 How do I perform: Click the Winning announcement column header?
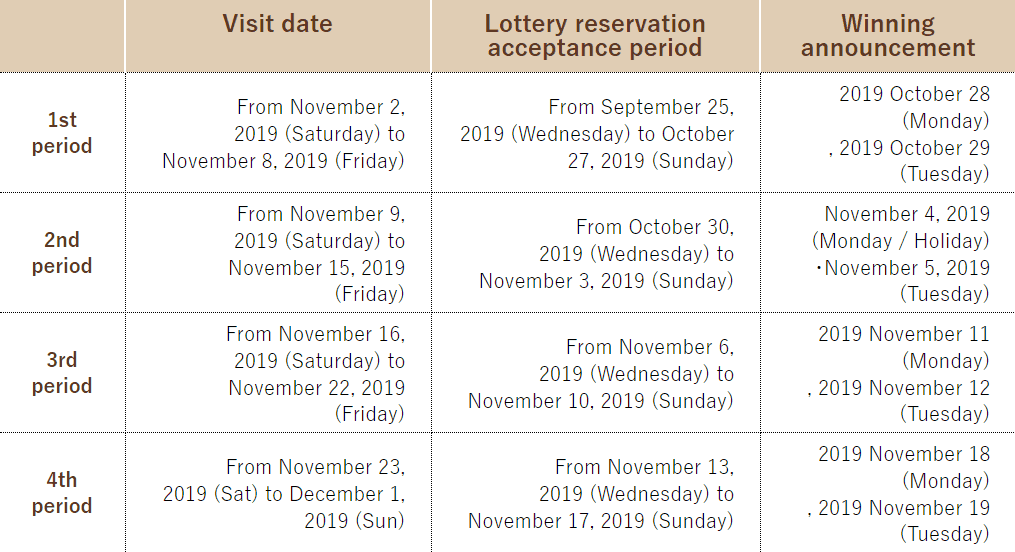click(x=887, y=36)
